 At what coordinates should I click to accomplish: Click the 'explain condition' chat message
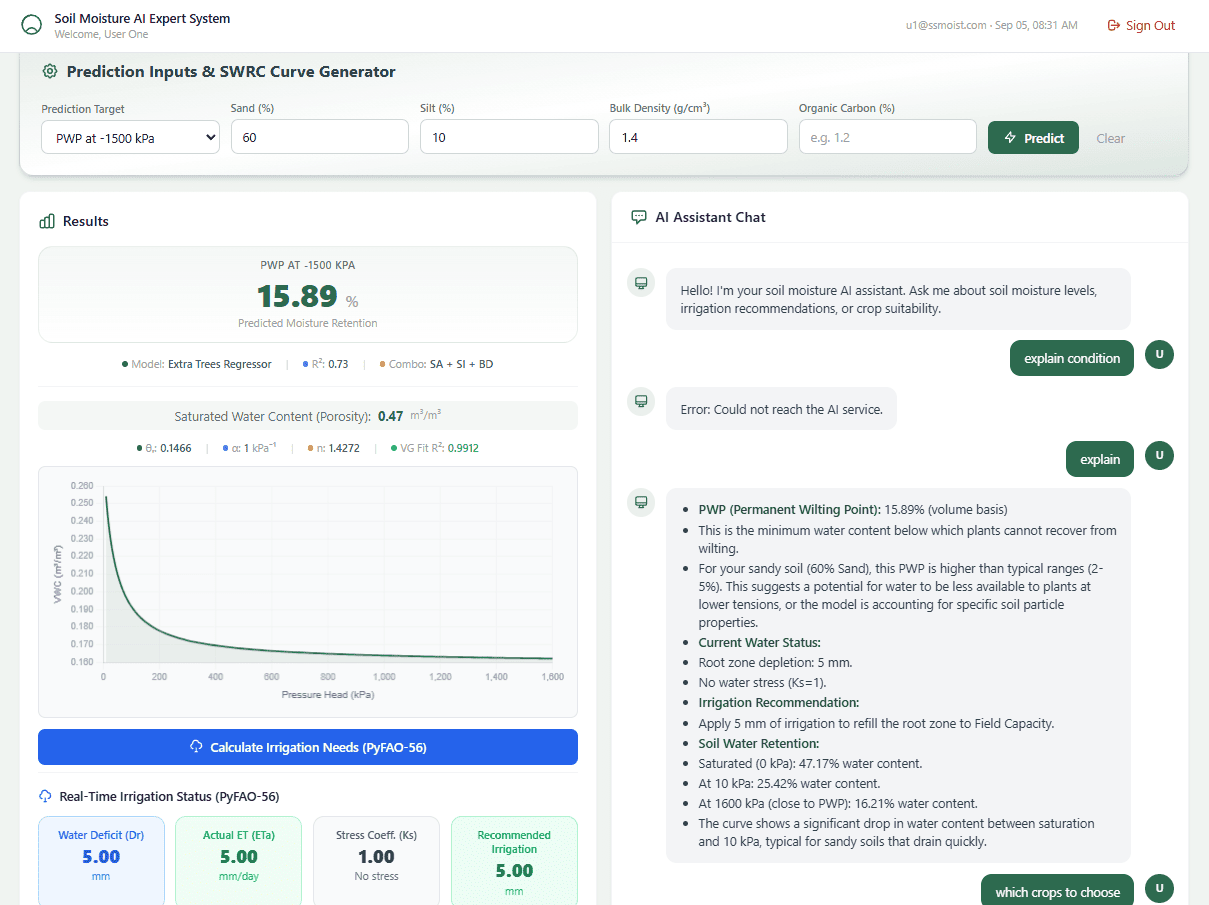(1072, 358)
